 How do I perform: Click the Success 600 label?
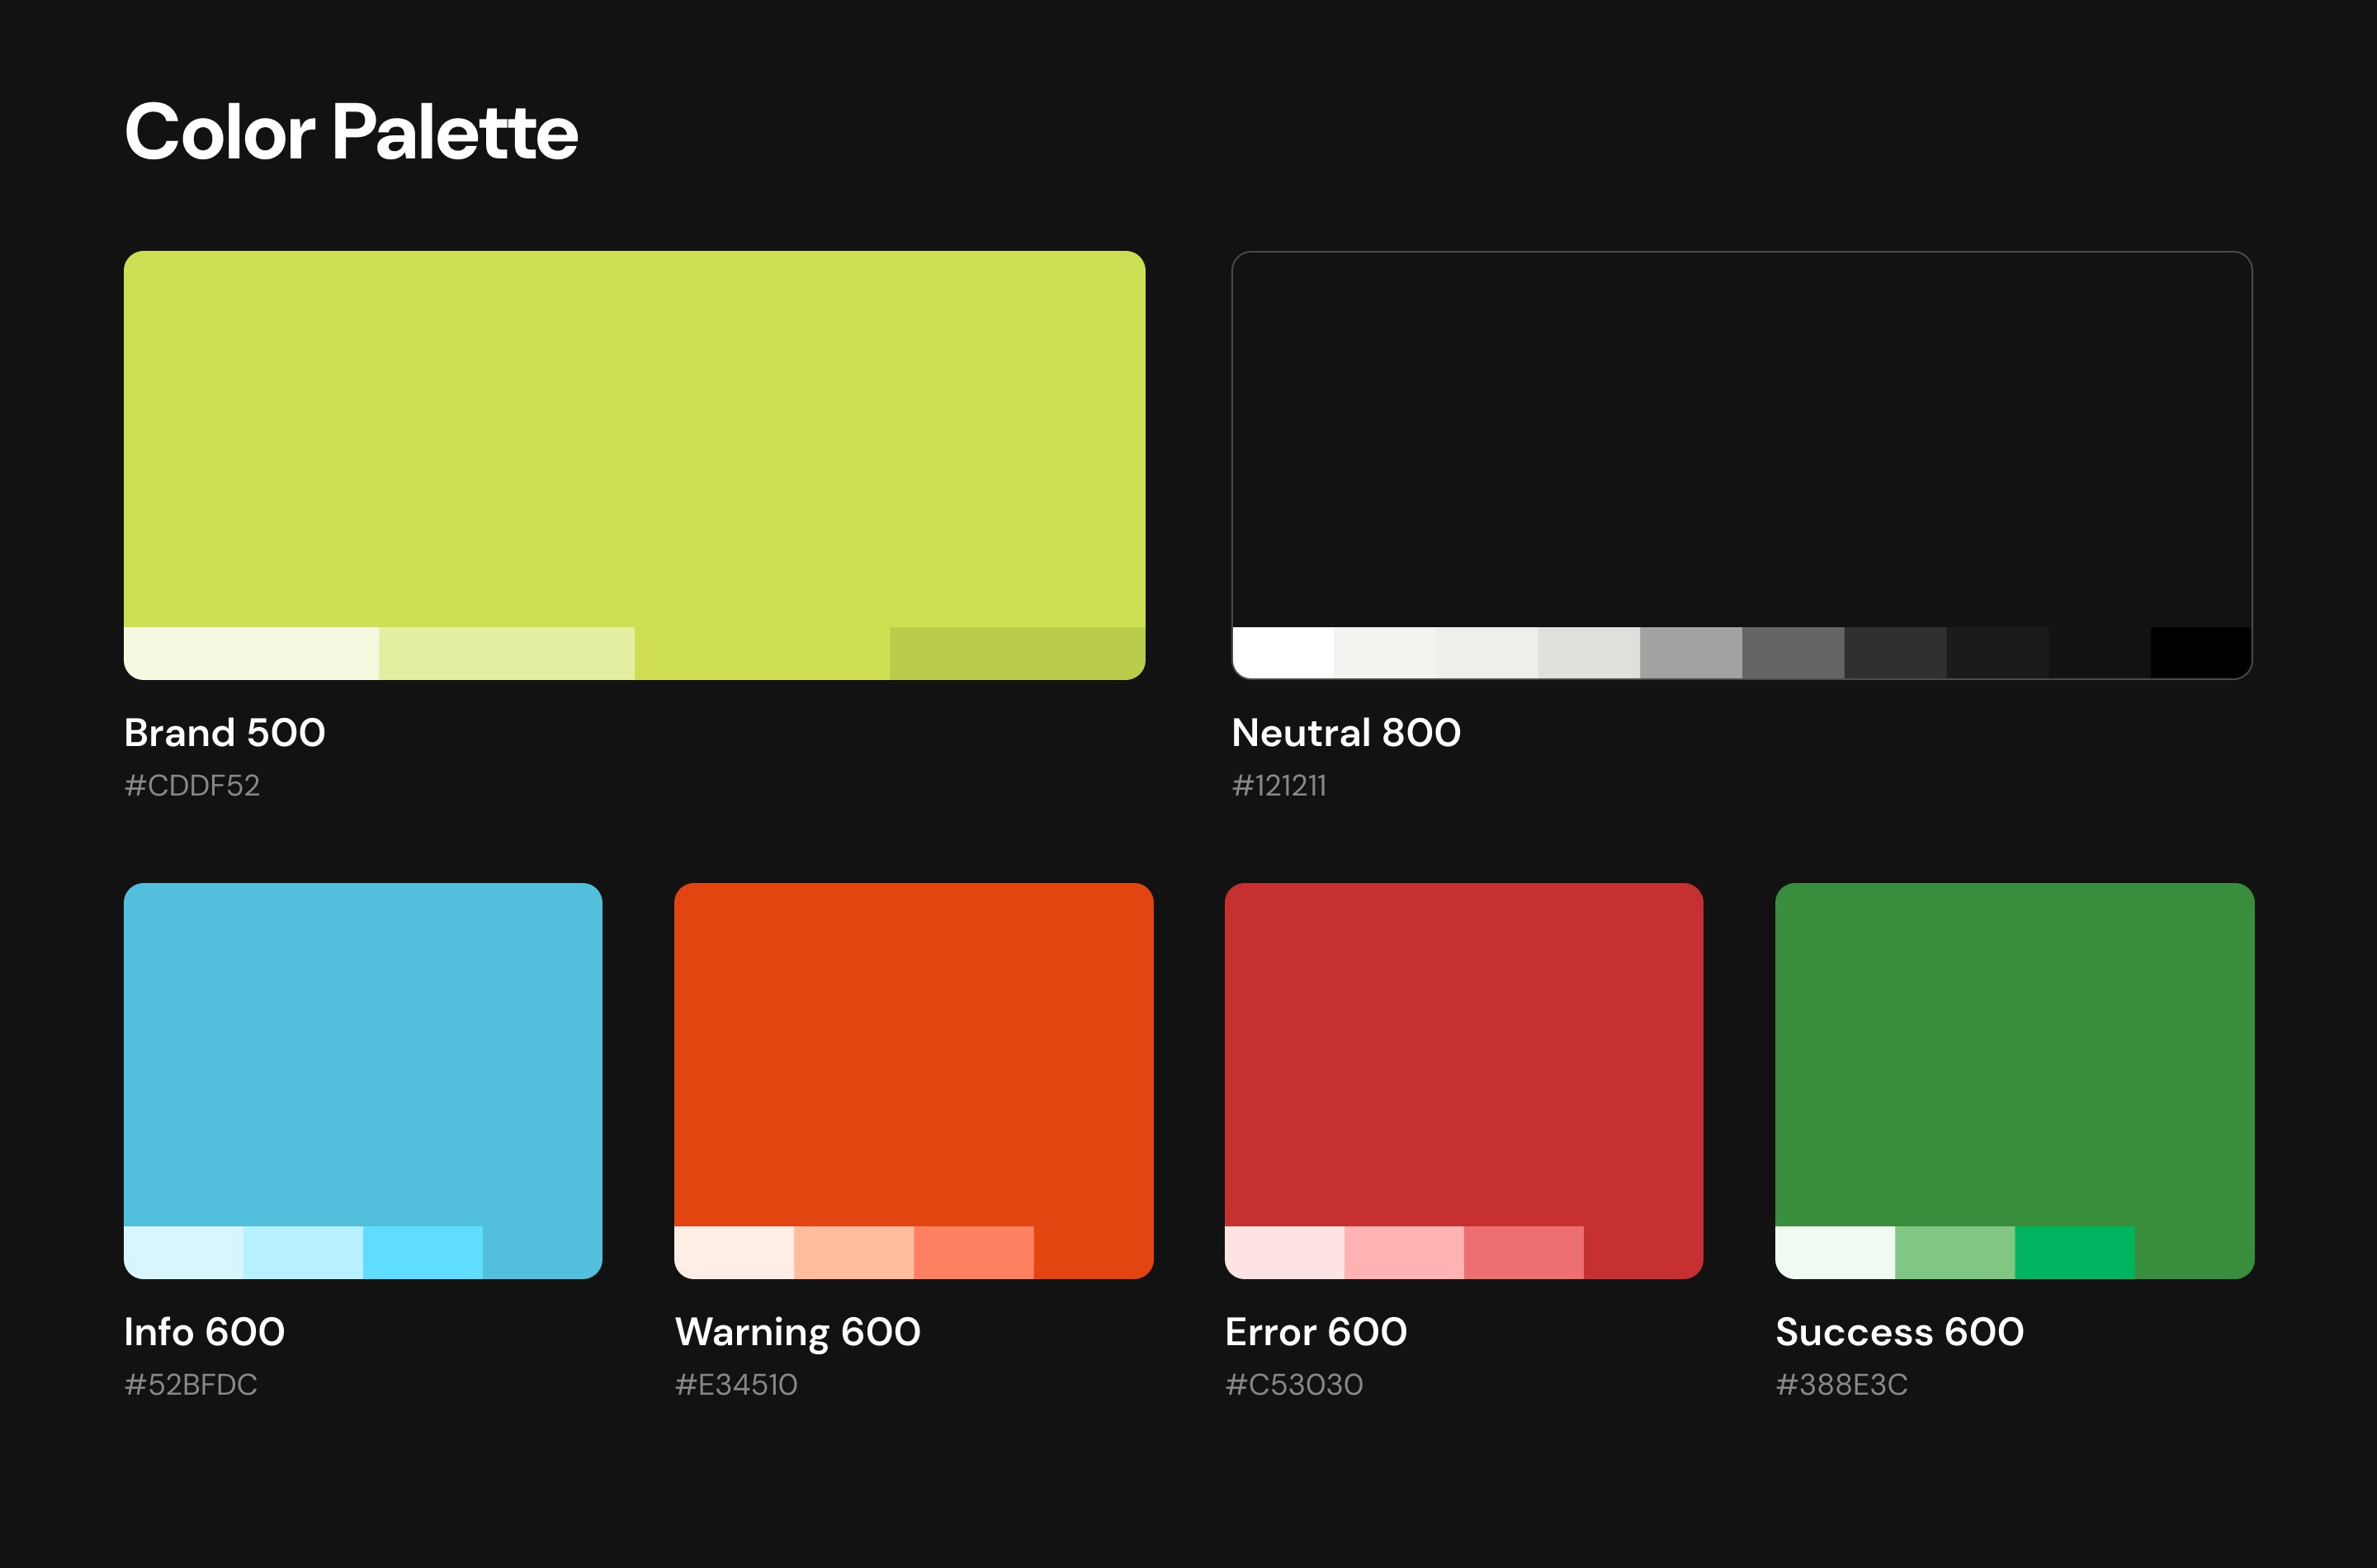[x=1899, y=1332]
